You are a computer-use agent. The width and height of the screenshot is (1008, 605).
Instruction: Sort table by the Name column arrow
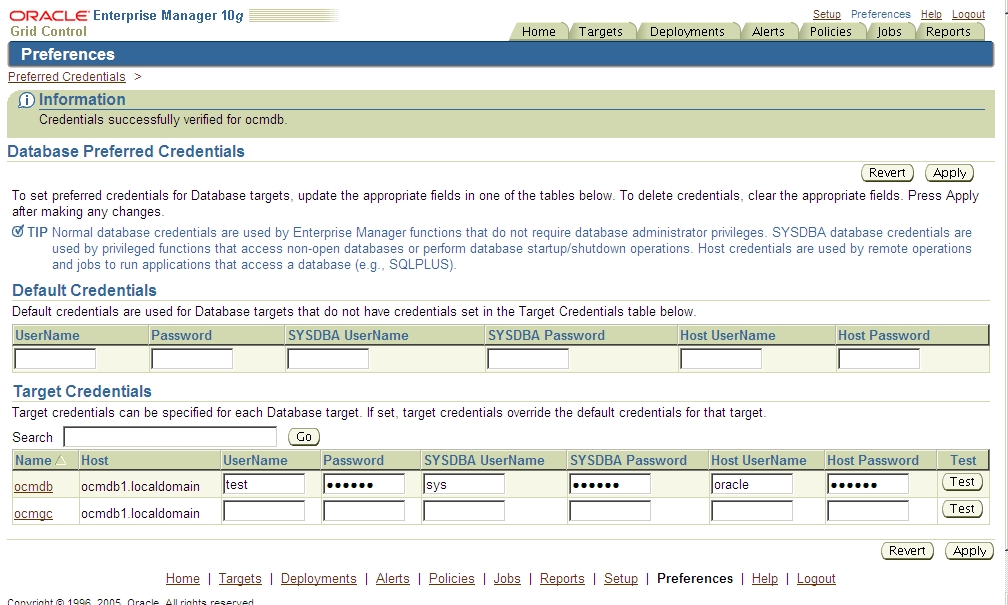(60, 460)
